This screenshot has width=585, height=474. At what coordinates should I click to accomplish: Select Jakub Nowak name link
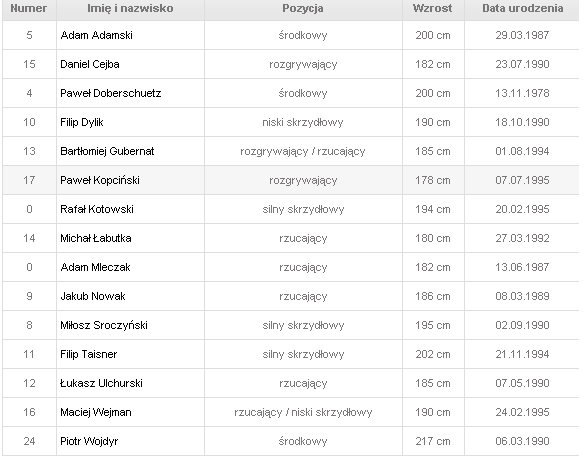pyautogui.click(x=93, y=296)
